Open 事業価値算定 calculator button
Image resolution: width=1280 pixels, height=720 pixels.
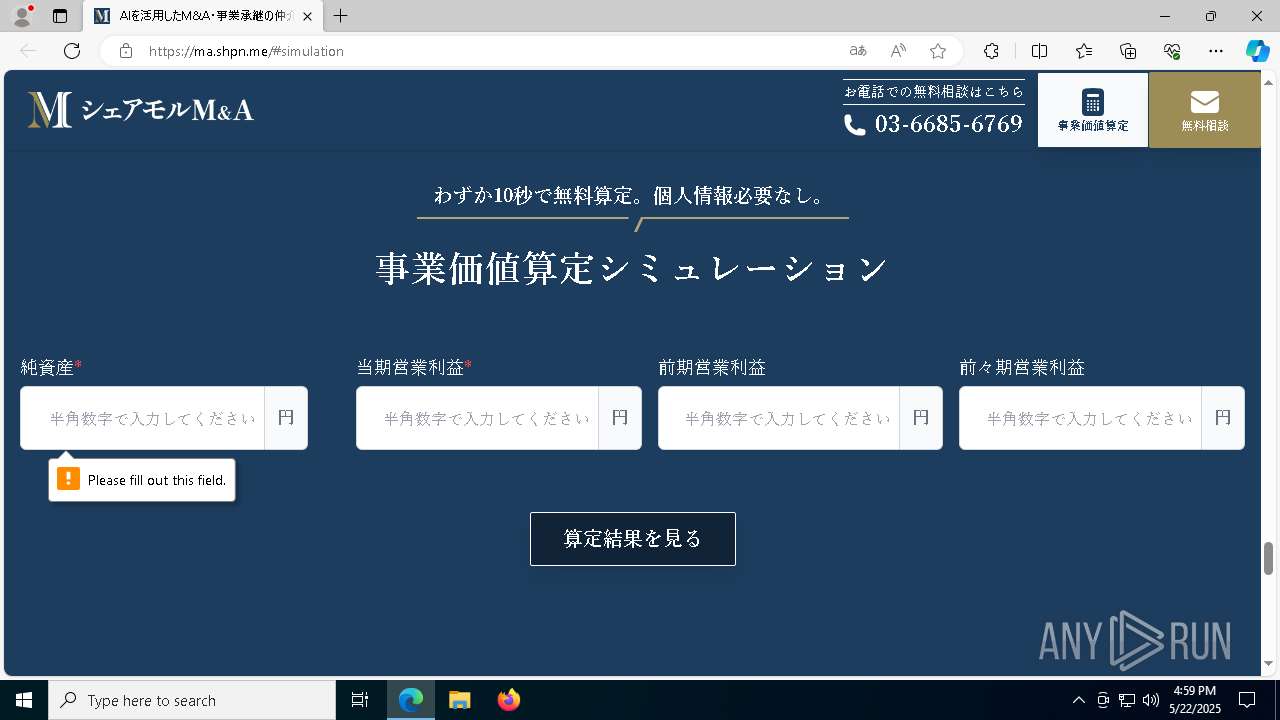(1093, 110)
